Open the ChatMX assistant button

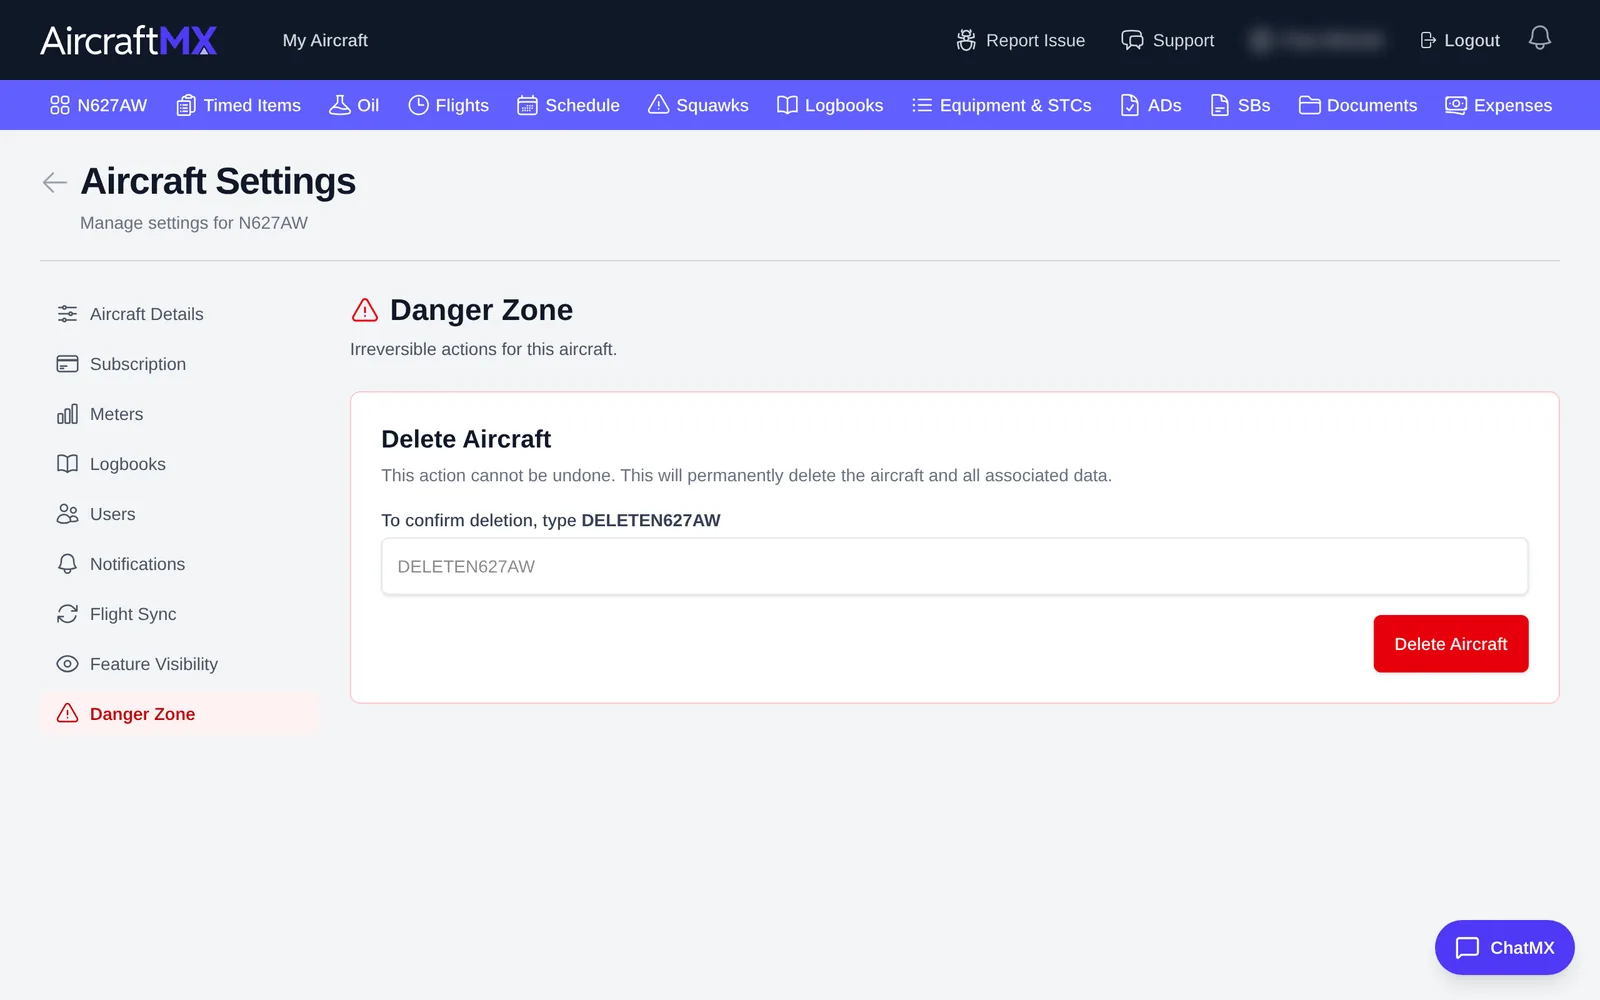1505,947
